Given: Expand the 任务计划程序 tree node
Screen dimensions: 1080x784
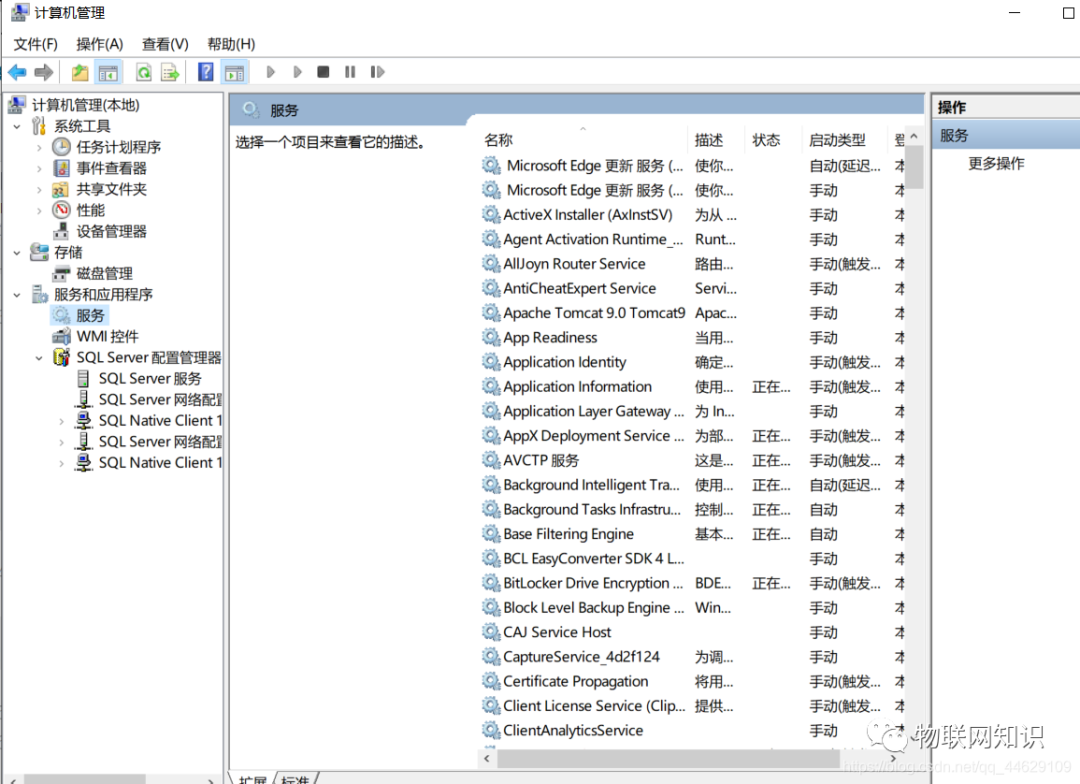Looking at the screenshot, I should [x=39, y=147].
